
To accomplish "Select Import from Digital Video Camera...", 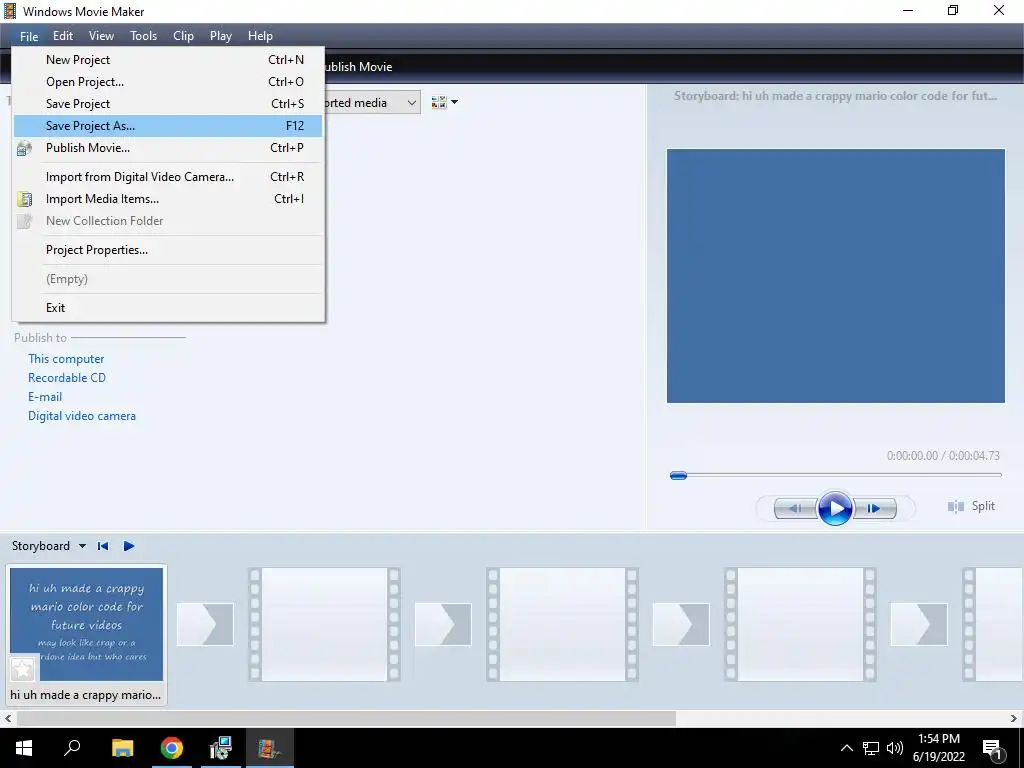I will [168, 177].
